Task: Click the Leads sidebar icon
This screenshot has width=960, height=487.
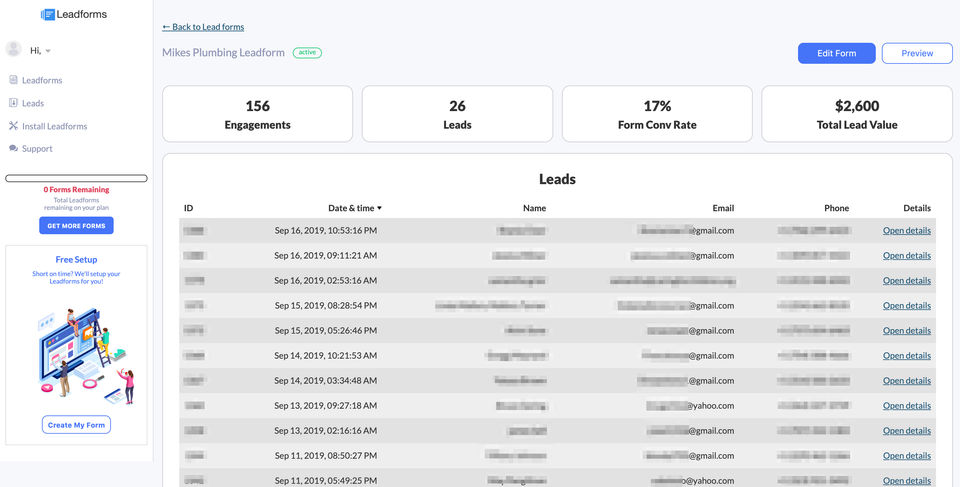Action: coord(13,103)
